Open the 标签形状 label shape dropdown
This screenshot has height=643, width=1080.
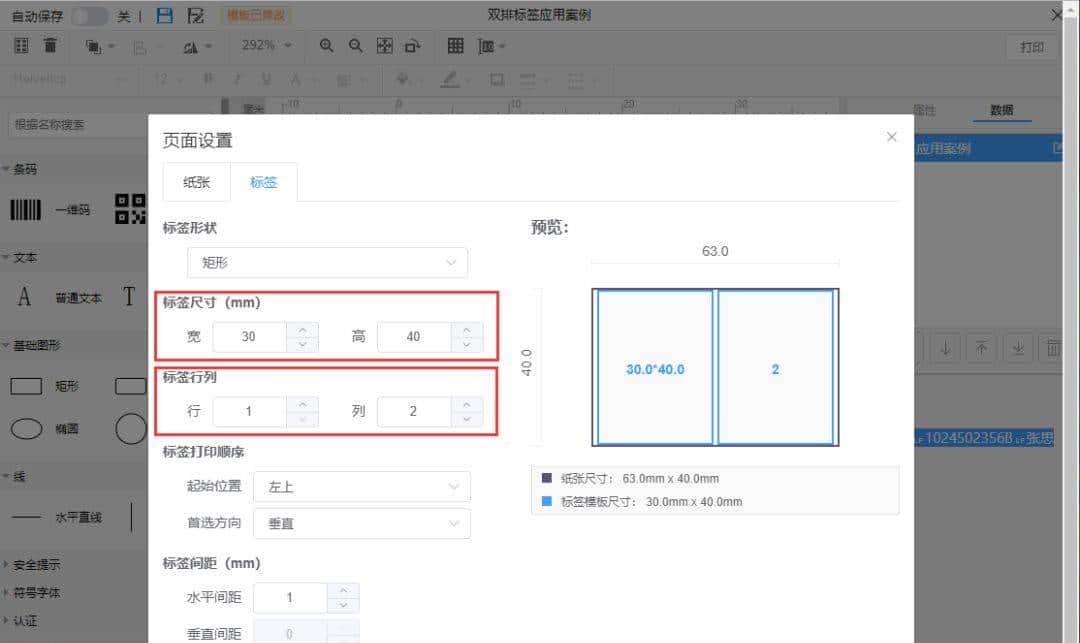coord(327,262)
